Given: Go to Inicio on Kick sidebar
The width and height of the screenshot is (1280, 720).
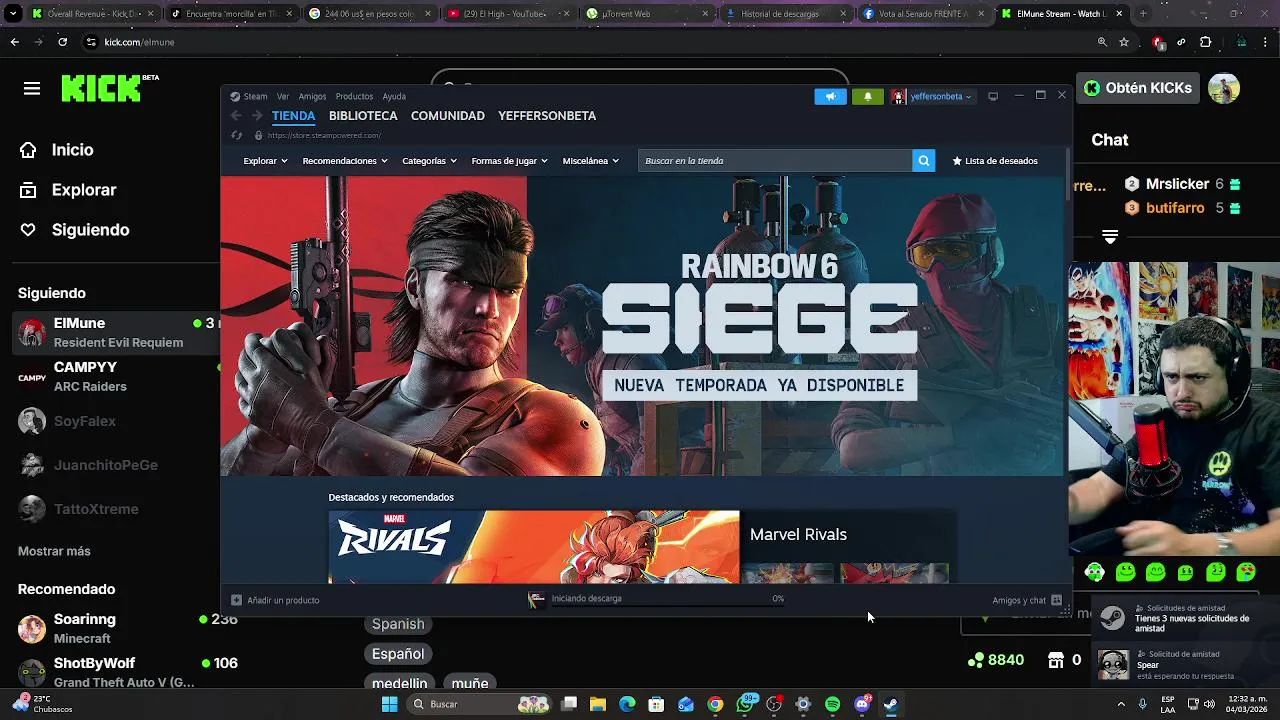Looking at the screenshot, I should pyautogui.click(x=56, y=150).
